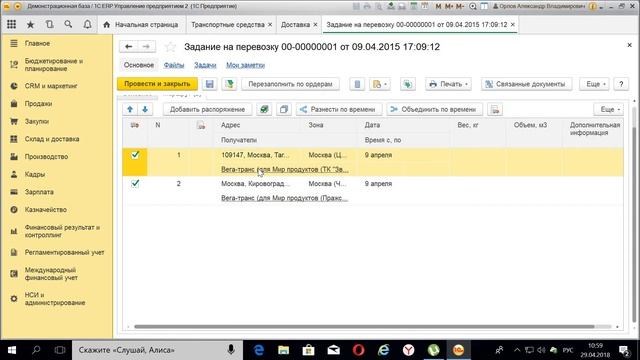Select address cell Москва, Кировоград...
The height and width of the screenshot is (360, 640).
256,184
